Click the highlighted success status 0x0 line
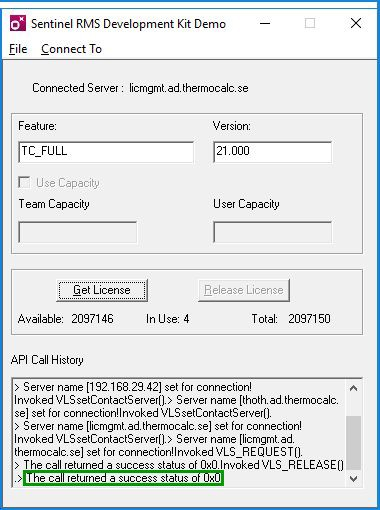The width and height of the screenshot is (380, 510). (123, 478)
